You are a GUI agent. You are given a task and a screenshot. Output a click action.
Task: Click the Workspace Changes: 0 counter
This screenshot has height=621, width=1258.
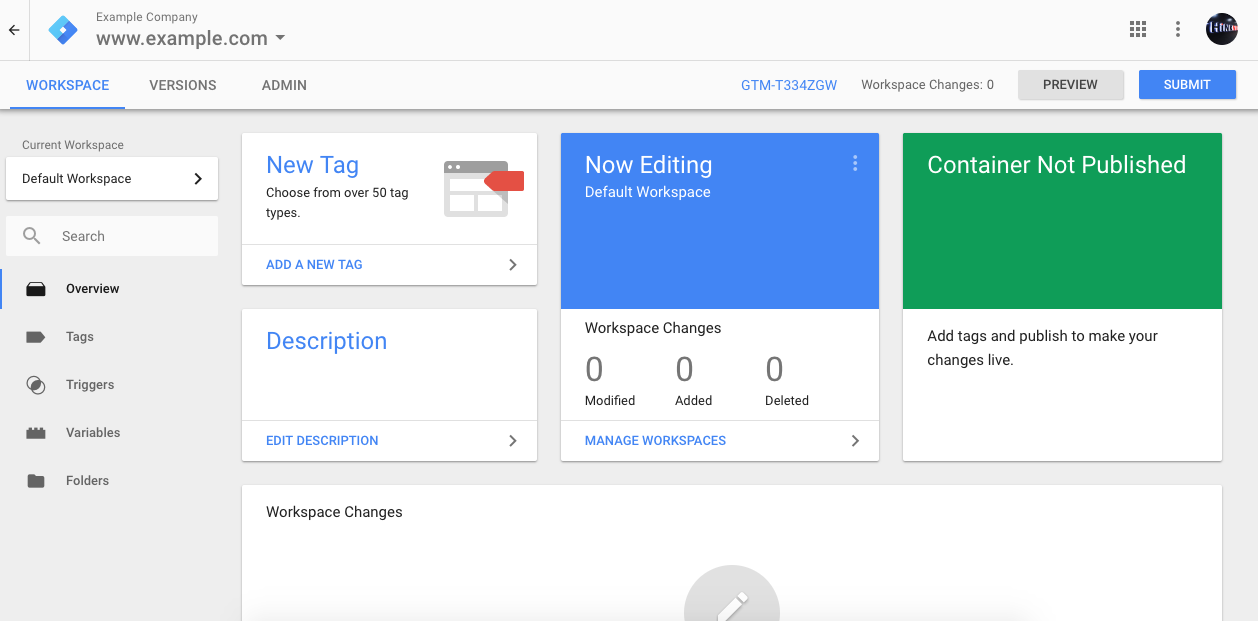click(x=927, y=85)
